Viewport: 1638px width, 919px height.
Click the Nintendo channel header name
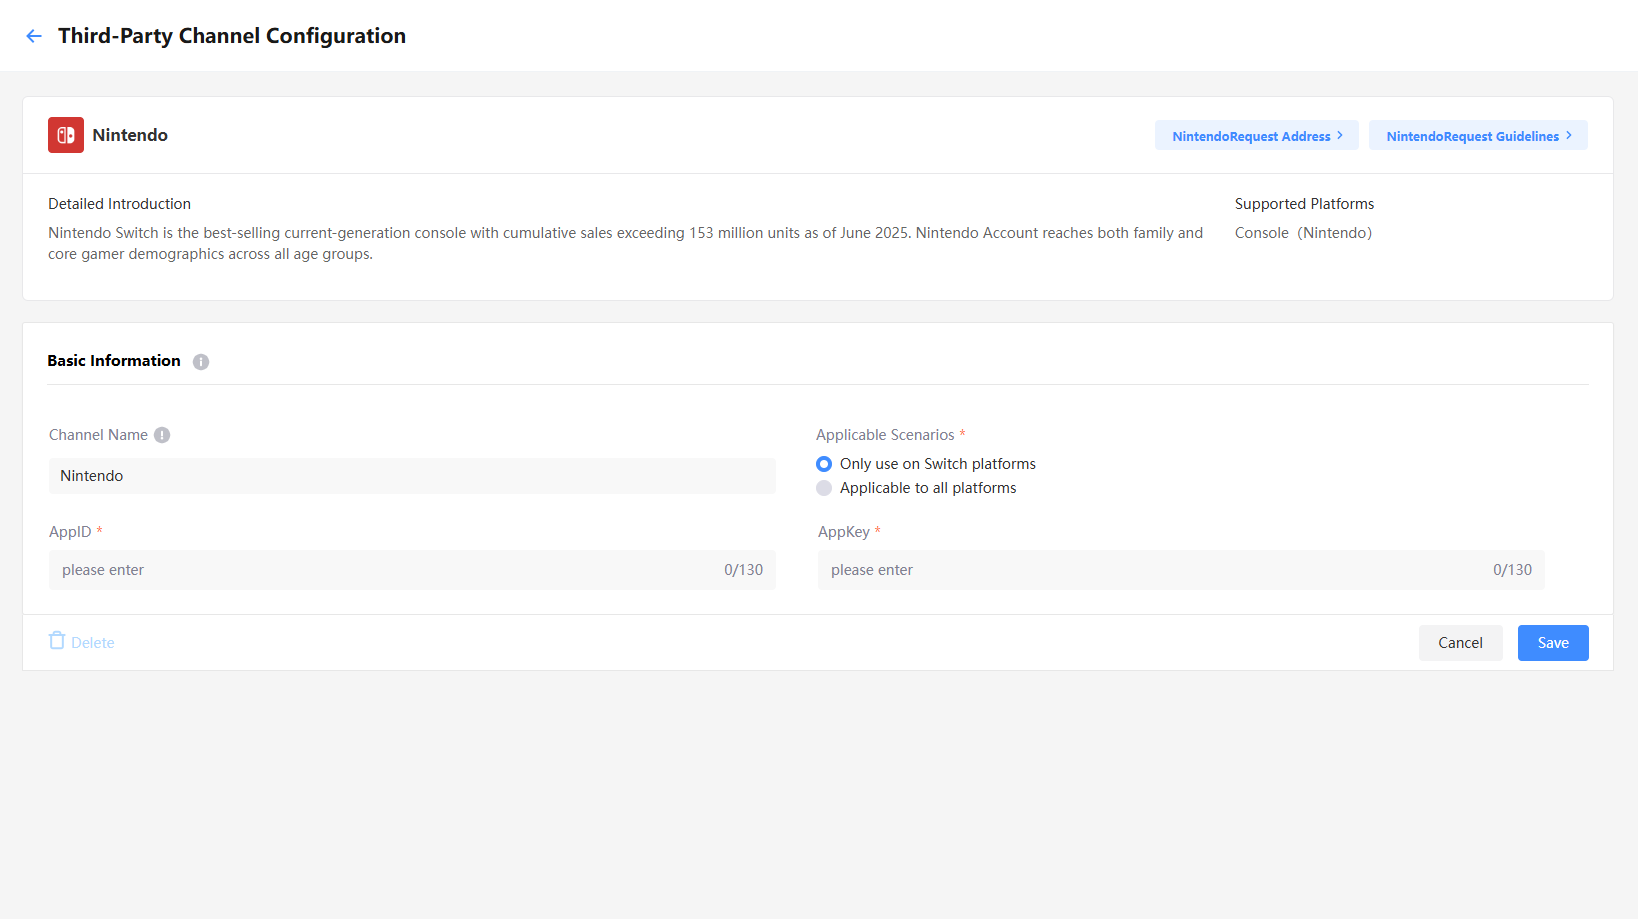click(x=130, y=135)
